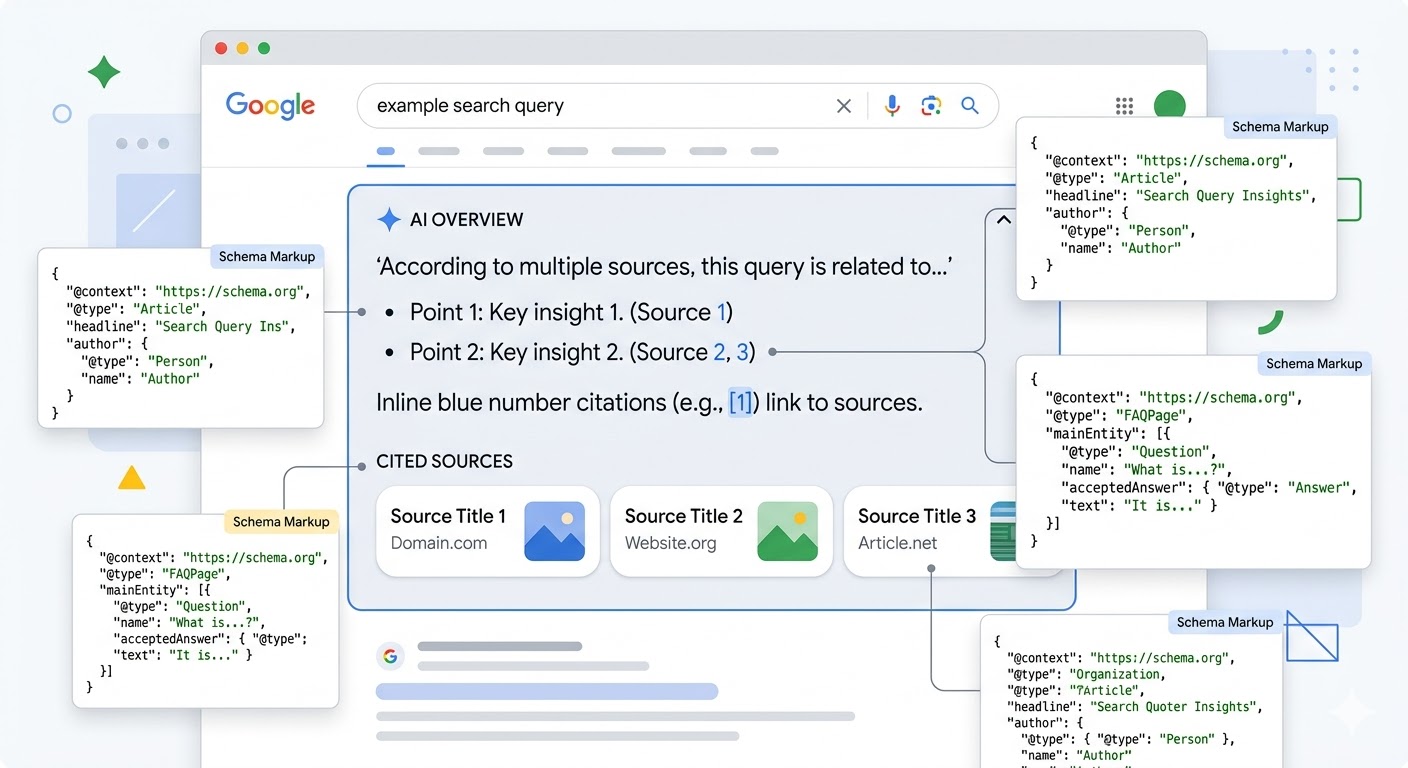Switch to the second search tab
1408x768 pixels.
[x=438, y=152]
